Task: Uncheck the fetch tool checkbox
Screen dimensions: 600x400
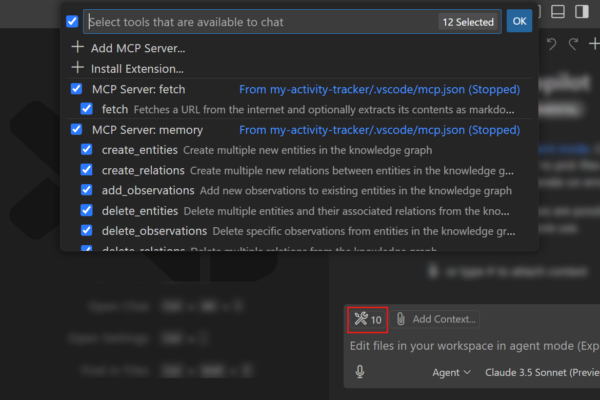Action: [x=86, y=109]
